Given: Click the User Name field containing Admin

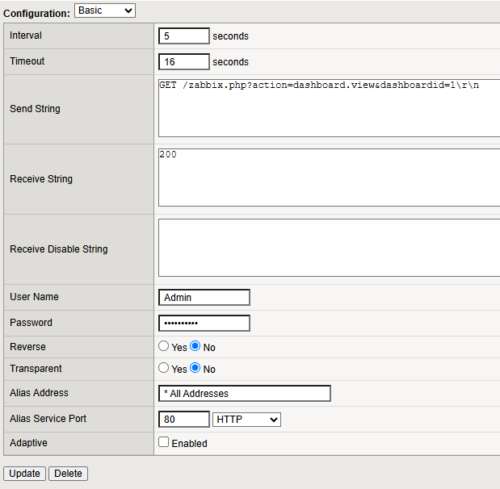Looking at the screenshot, I should [204, 297].
